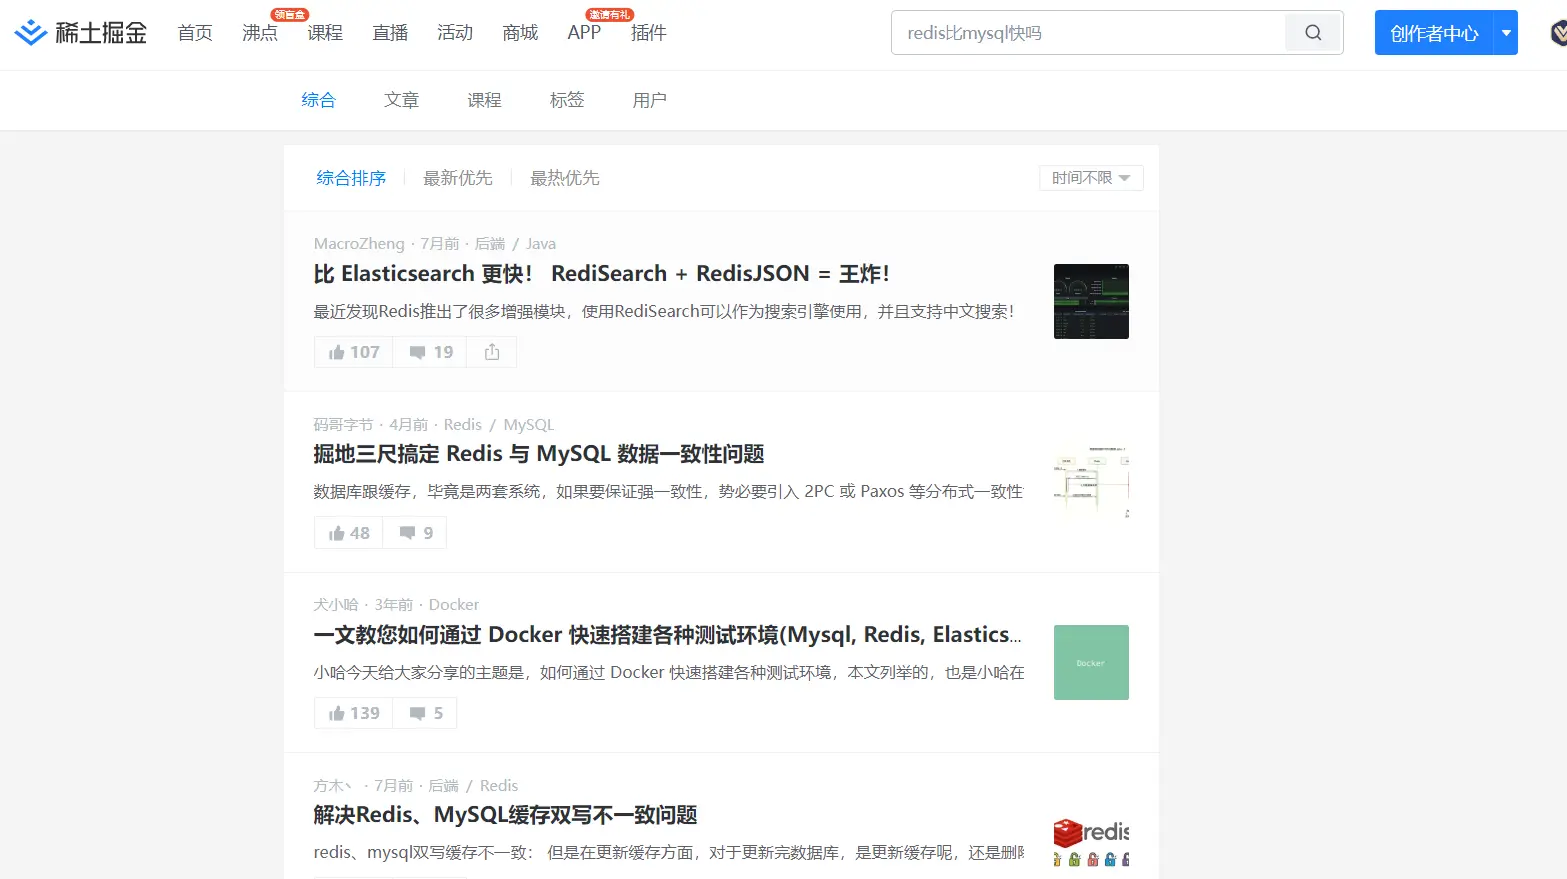Open article 比 Elasticsearch 更快 RediSearch
The image size is (1567, 879).
tap(601, 274)
